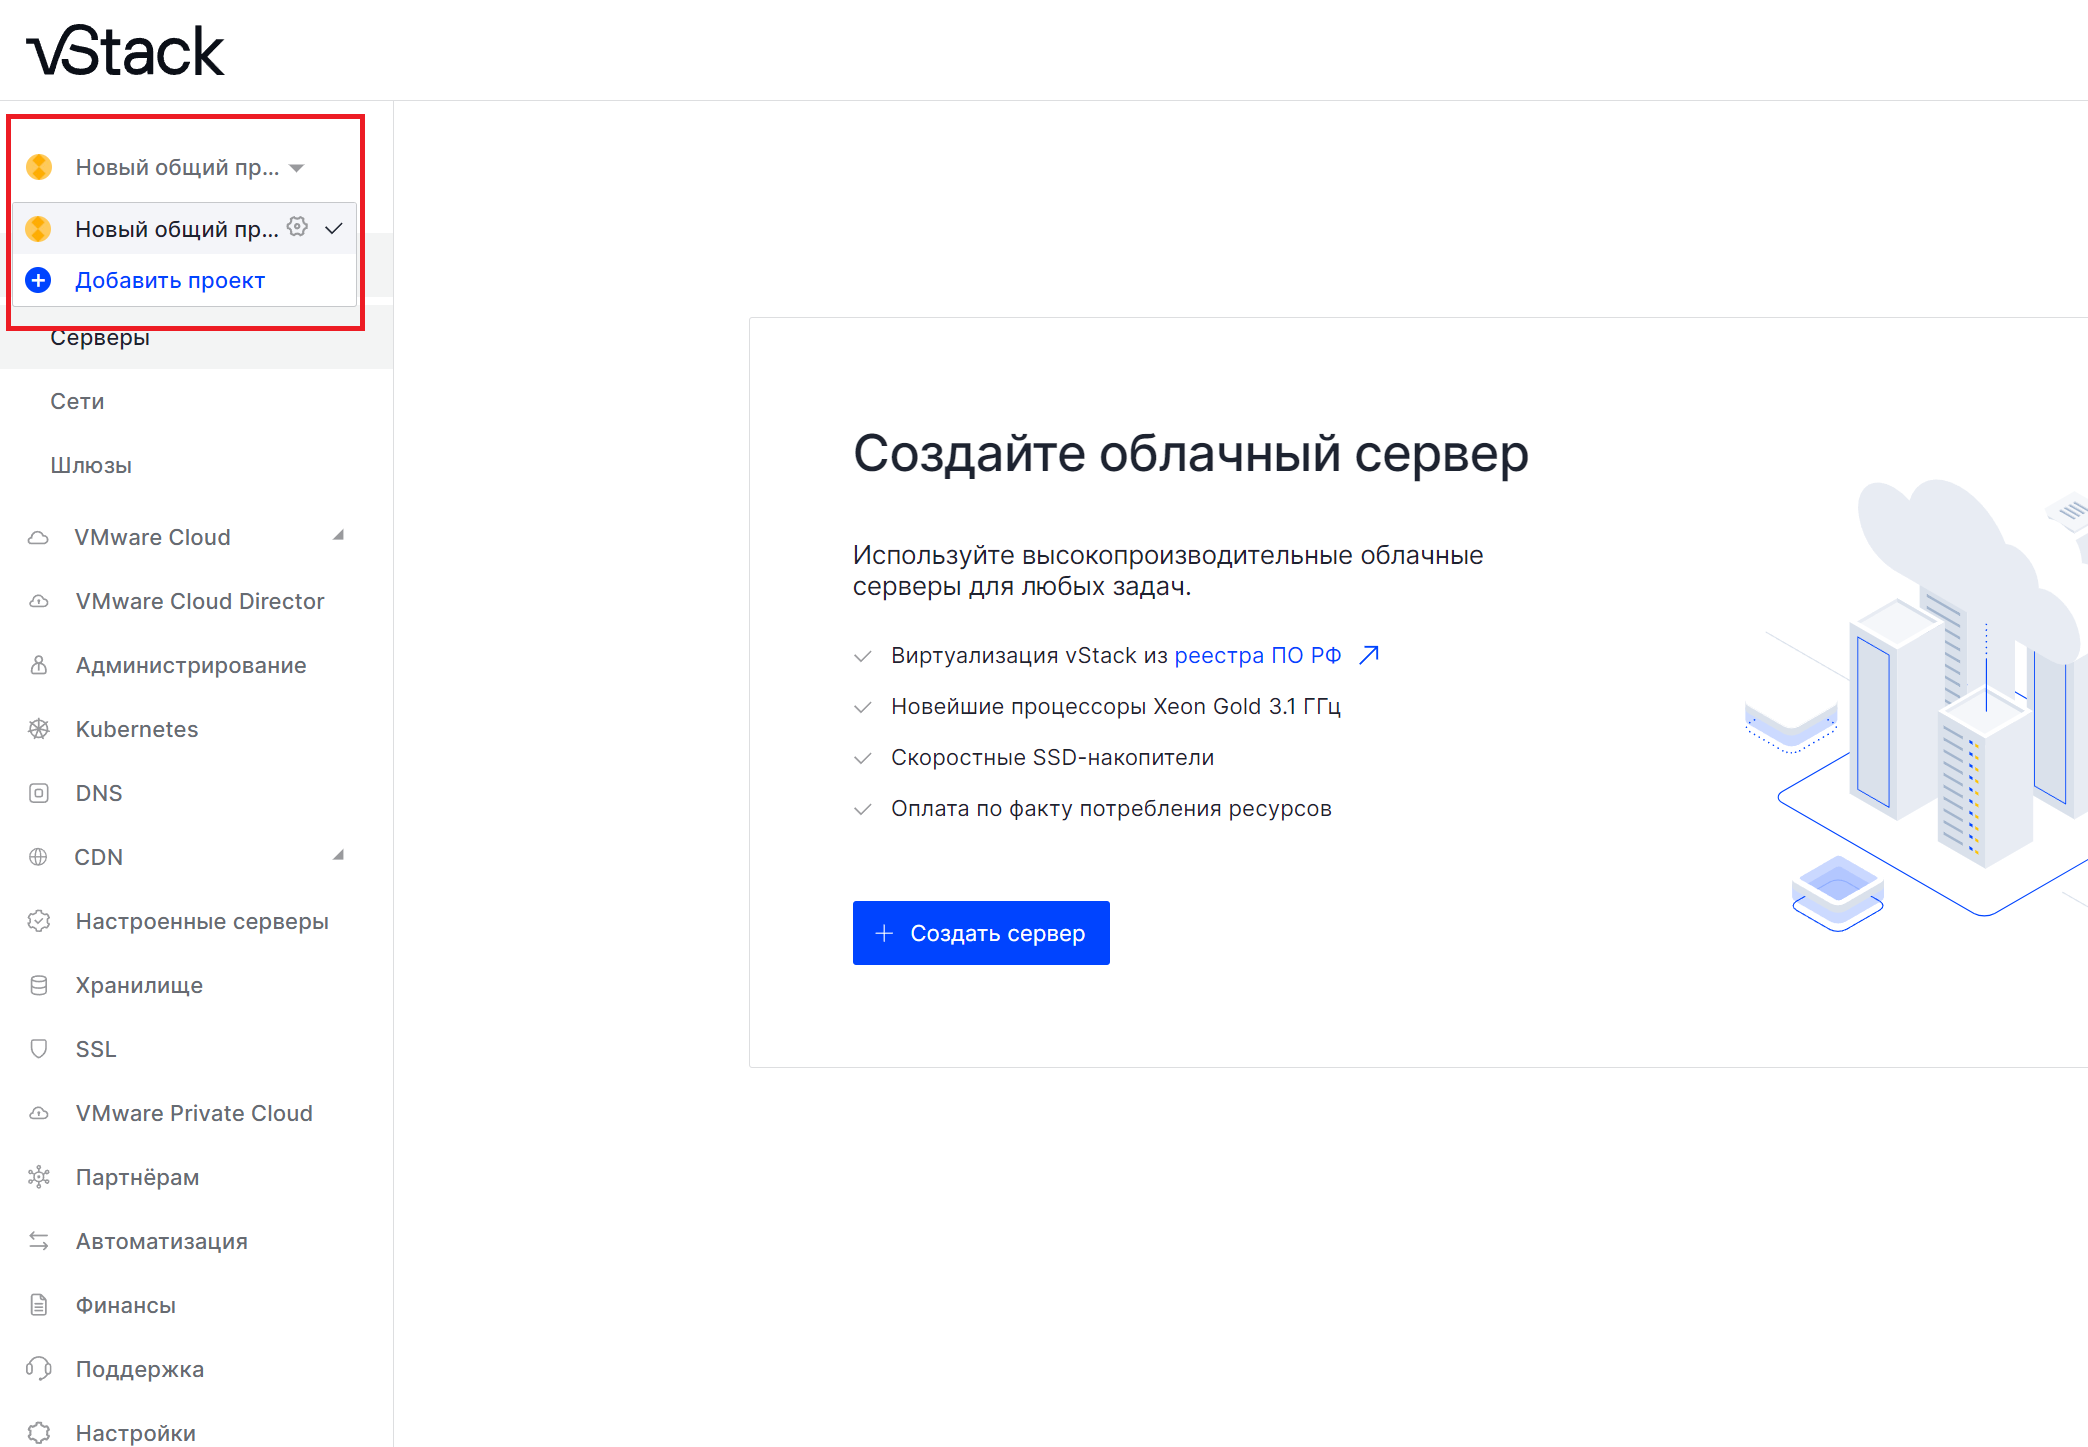
Task: Open the Поддержка section
Action: click(x=140, y=1369)
